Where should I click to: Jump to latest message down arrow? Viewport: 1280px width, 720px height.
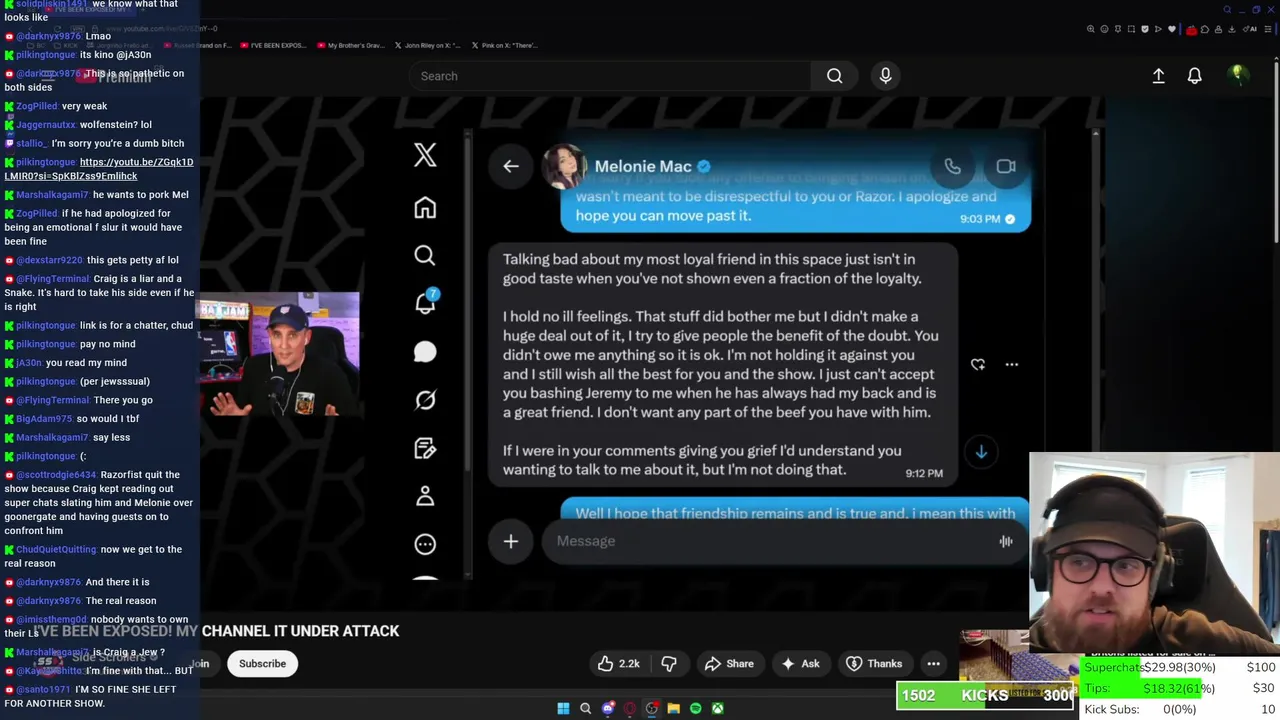[x=981, y=452]
